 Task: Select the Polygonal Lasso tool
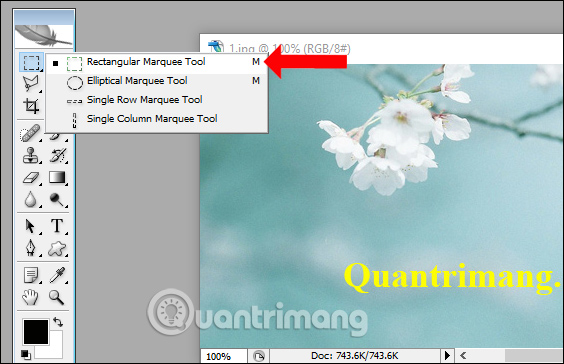(x=31, y=83)
